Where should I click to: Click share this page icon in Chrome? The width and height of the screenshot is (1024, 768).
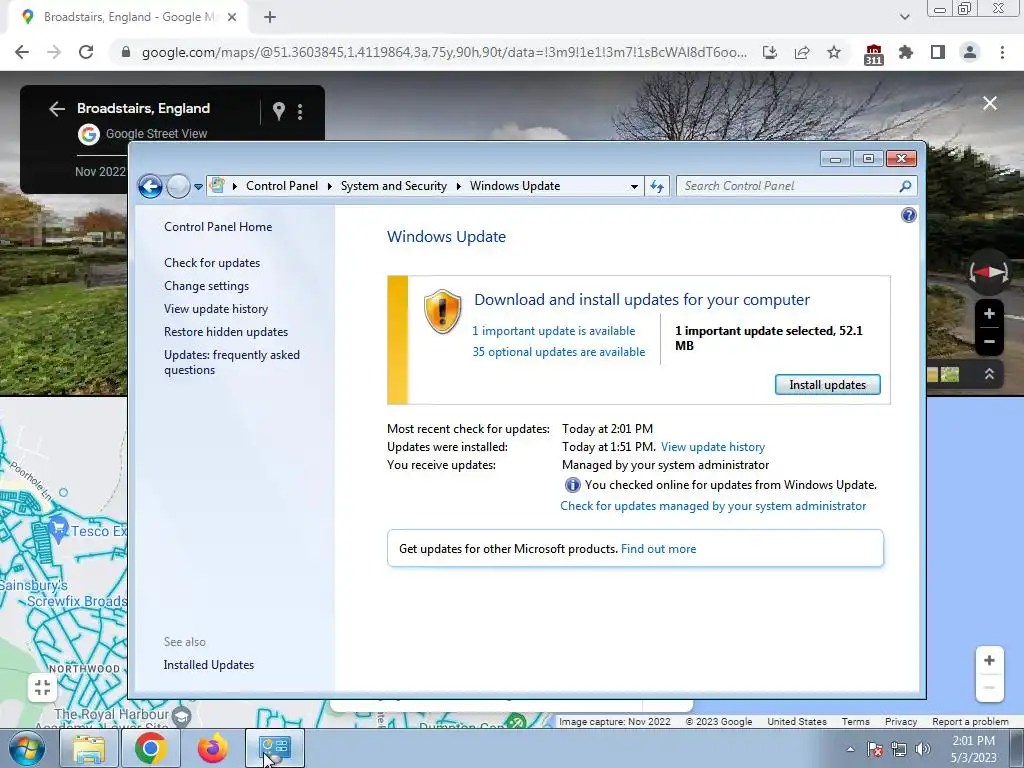tap(802, 52)
